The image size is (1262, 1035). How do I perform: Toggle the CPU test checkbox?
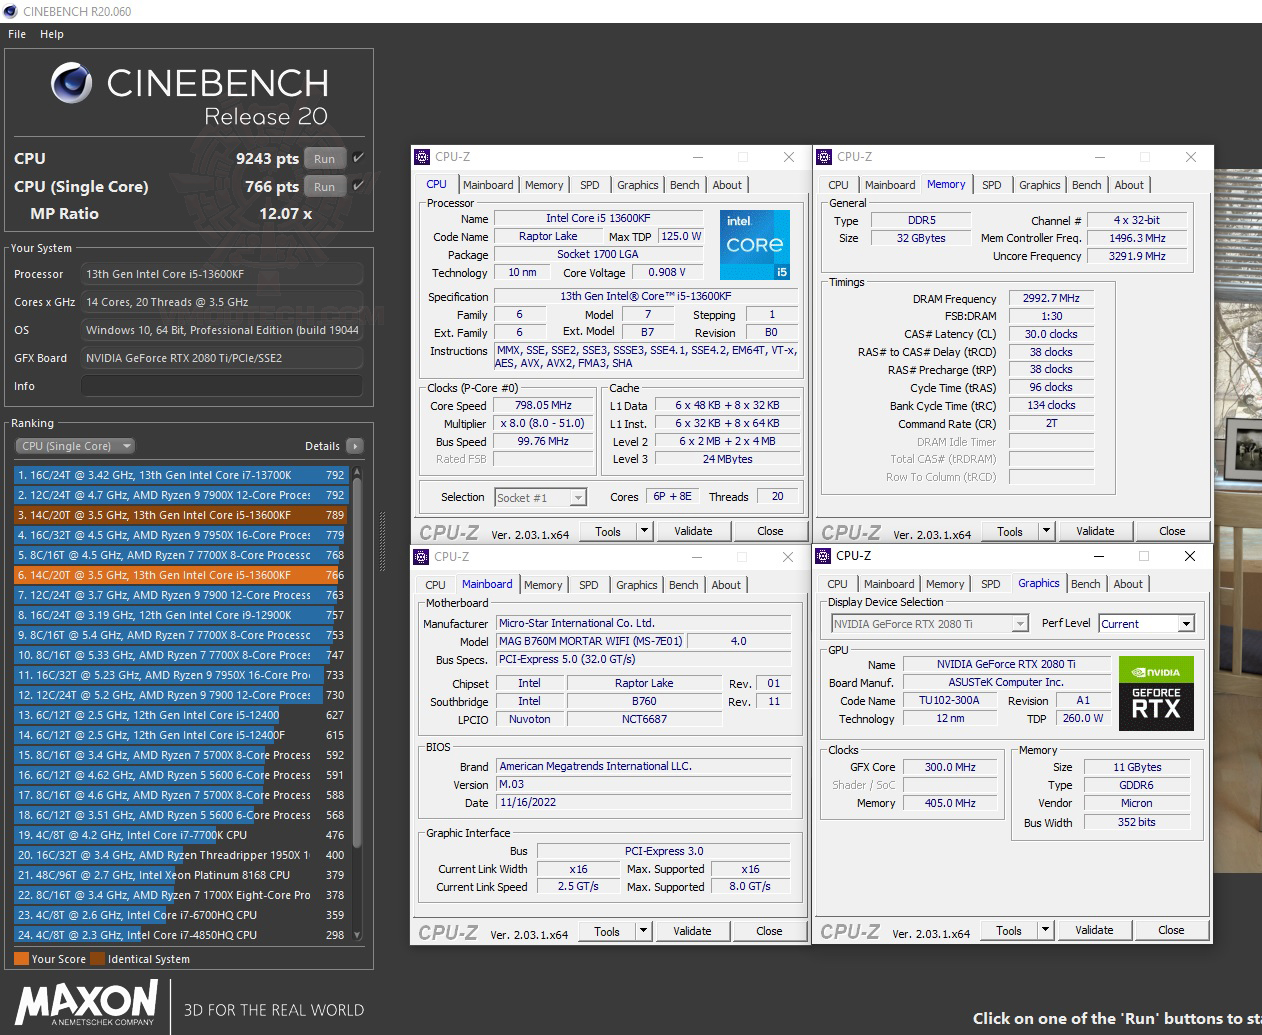pyautogui.click(x=359, y=158)
